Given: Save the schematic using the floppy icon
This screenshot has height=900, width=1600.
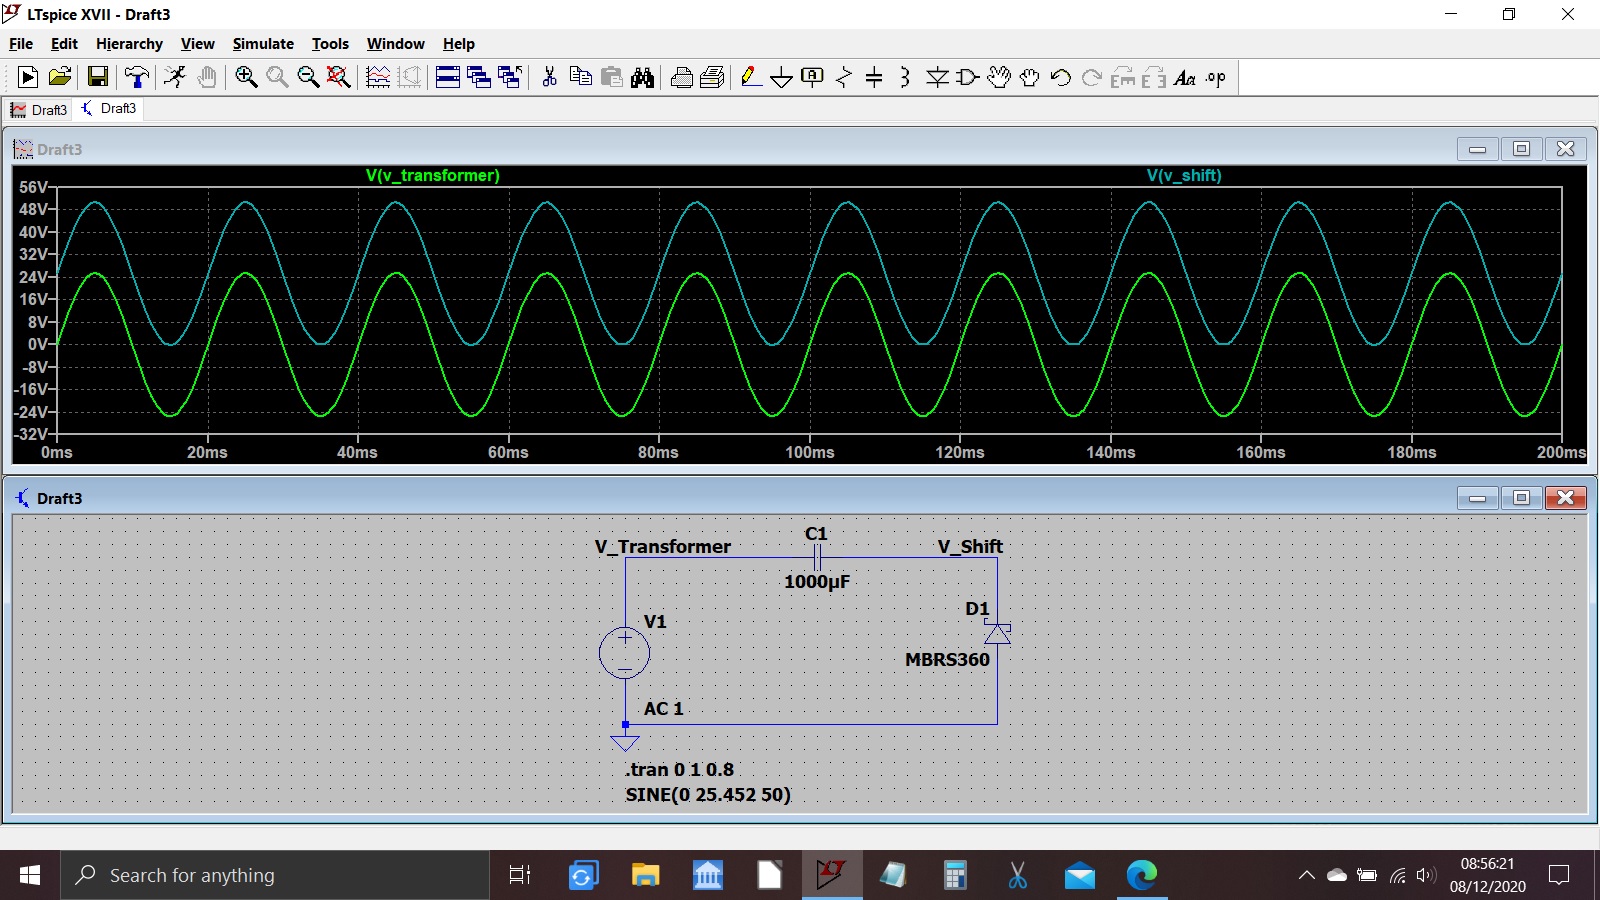Looking at the screenshot, I should point(98,77).
